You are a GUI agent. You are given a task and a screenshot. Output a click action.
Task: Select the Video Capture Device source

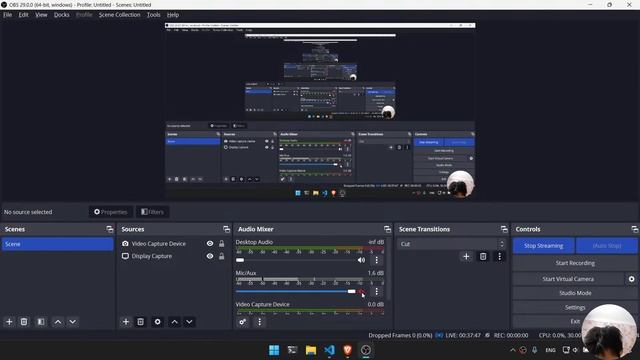[x=158, y=244]
